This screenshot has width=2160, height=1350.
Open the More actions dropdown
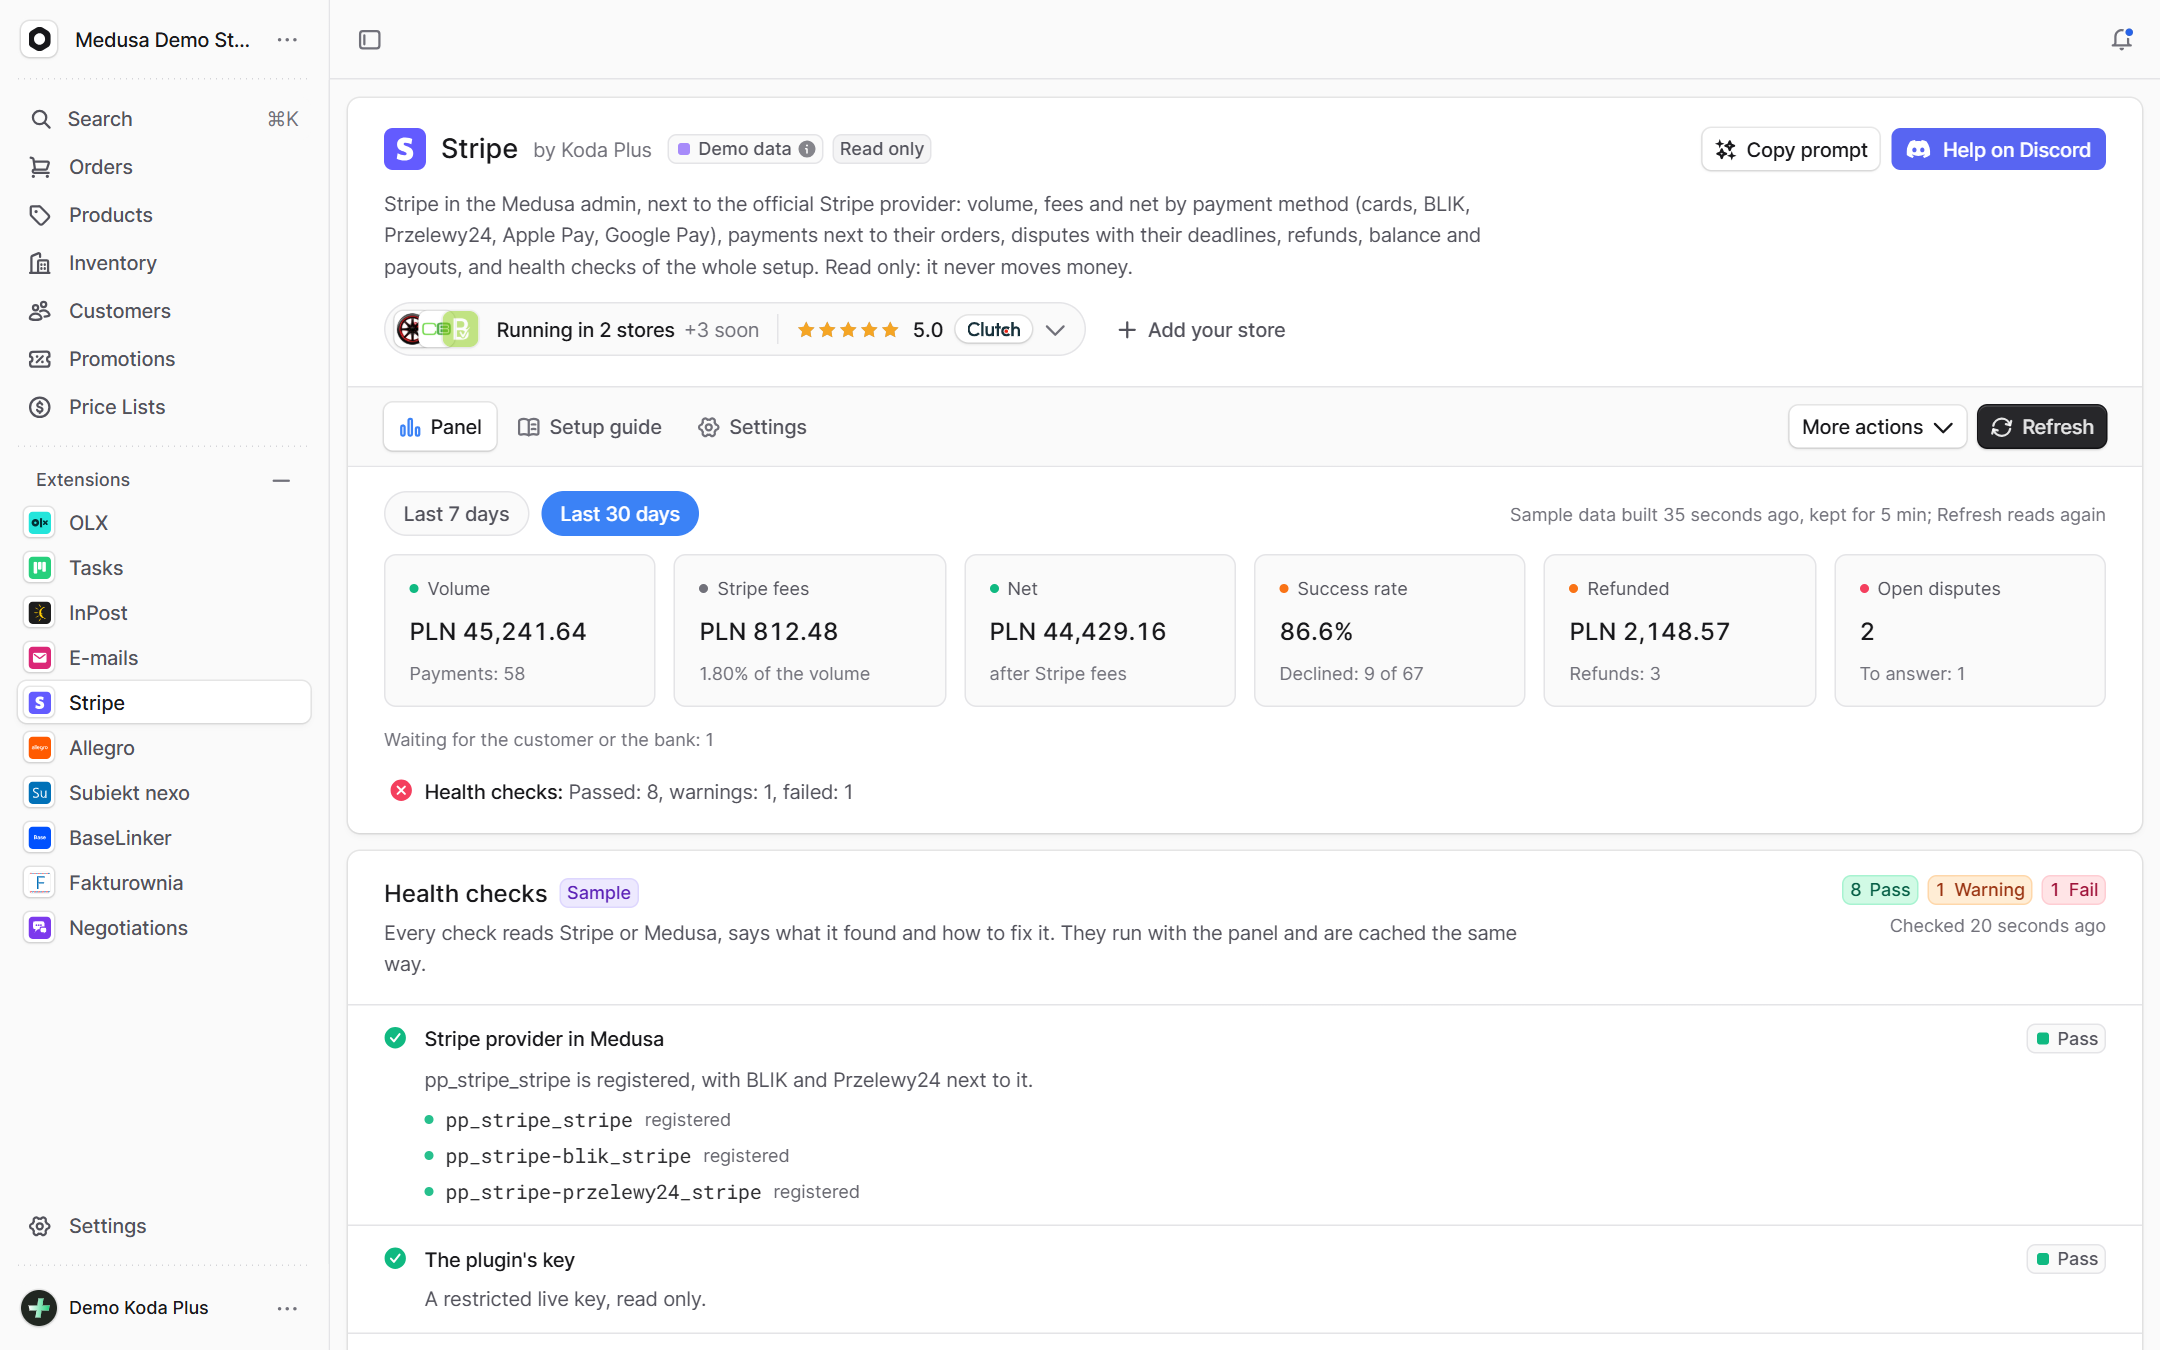pyautogui.click(x=1877, y=427)
